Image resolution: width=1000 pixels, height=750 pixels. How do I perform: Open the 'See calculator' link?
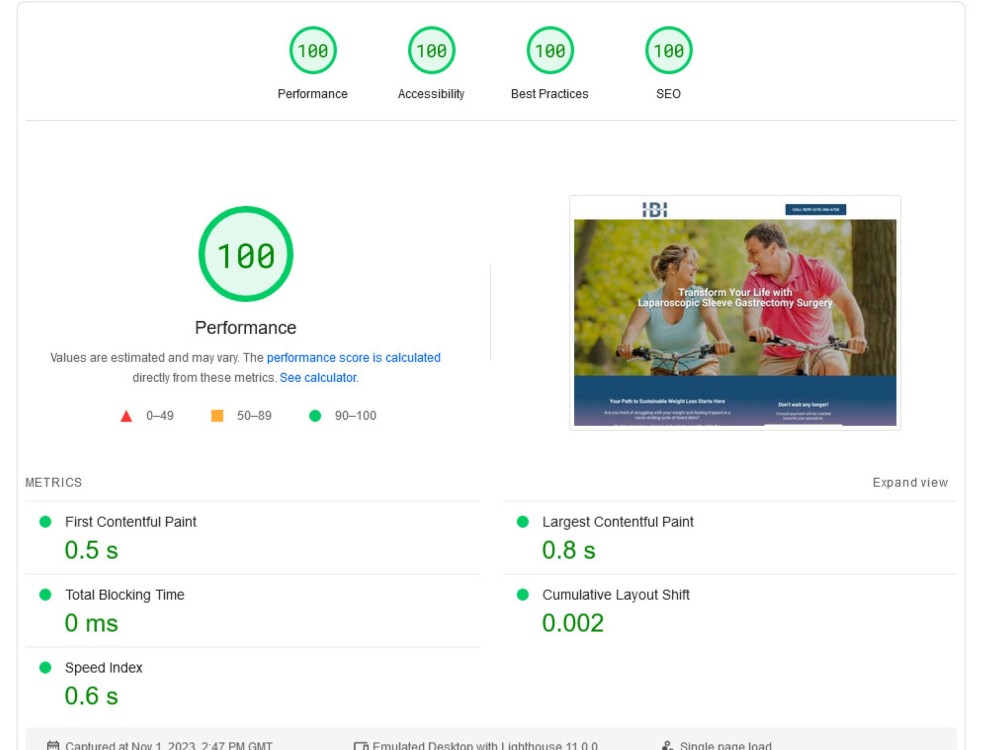[x=318, y=378]
